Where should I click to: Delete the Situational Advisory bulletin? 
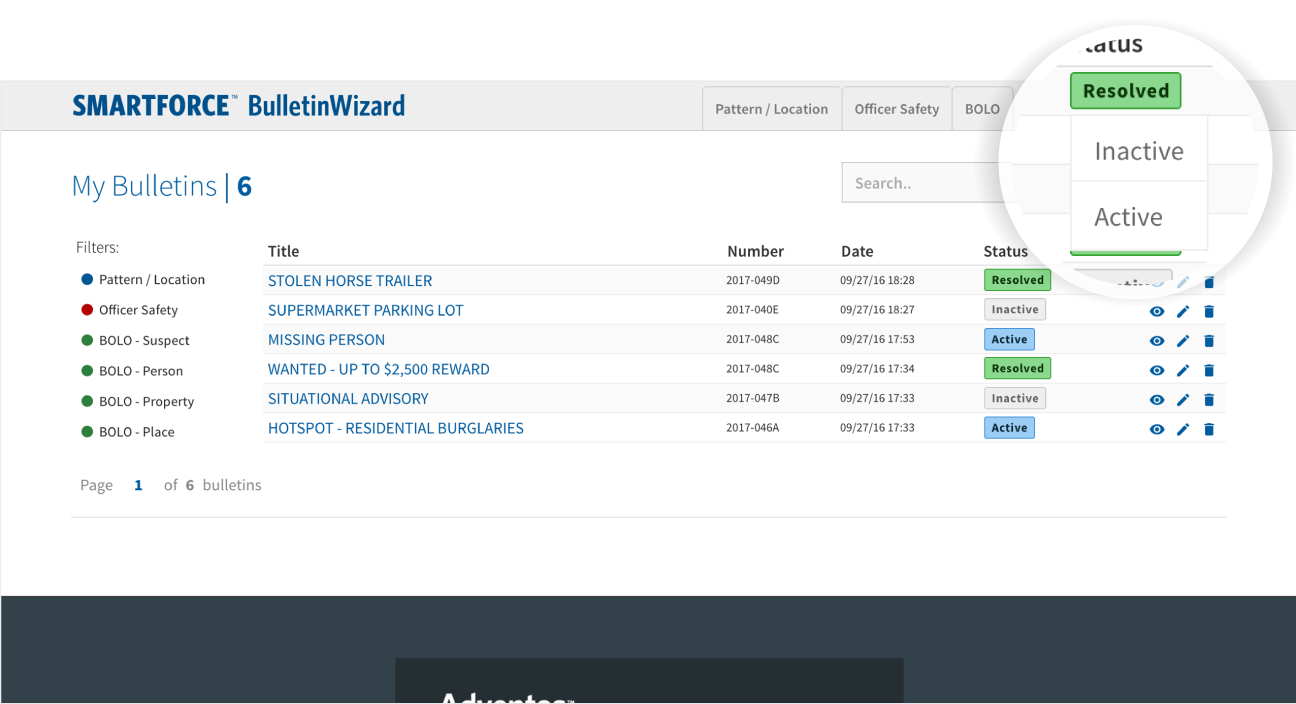1209,400
